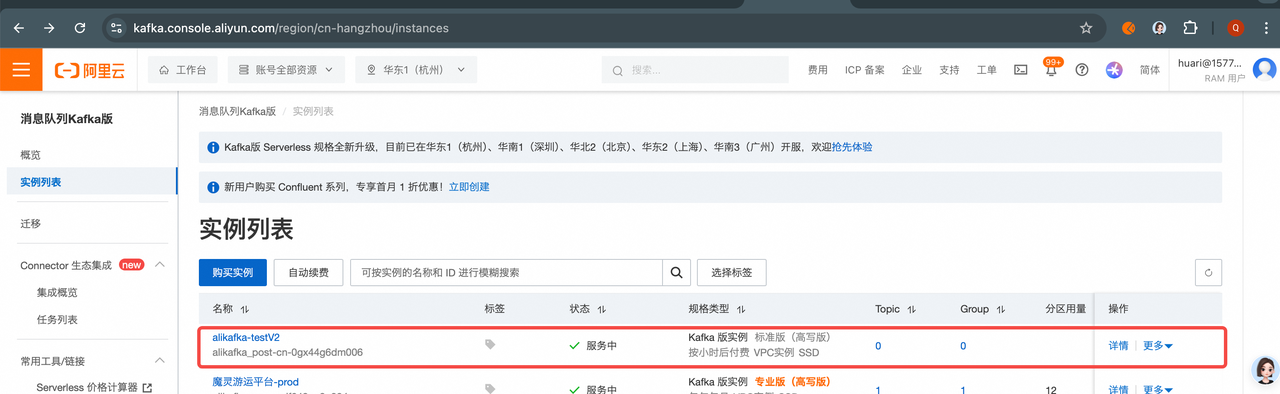Open 详情 for alikafka-testV2
The image size is (1280, 394).
(1118, 346)
